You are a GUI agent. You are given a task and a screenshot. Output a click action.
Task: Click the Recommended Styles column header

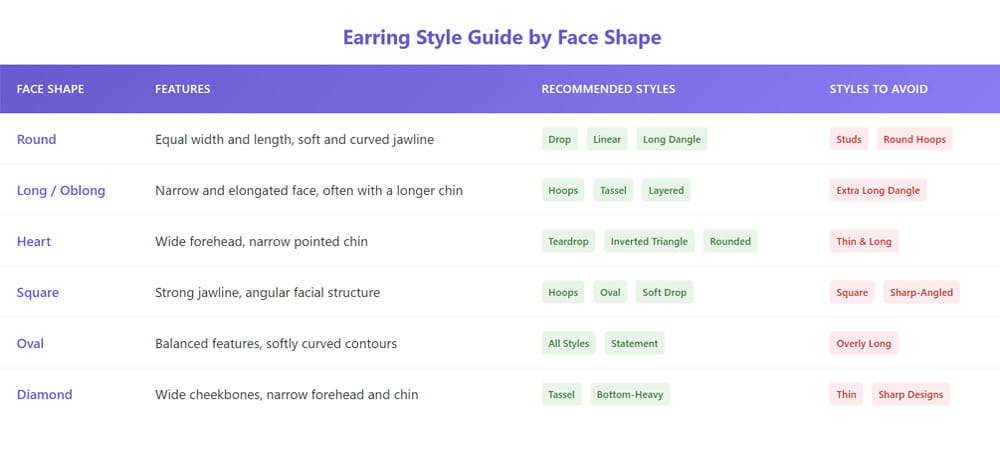[608, 89]
